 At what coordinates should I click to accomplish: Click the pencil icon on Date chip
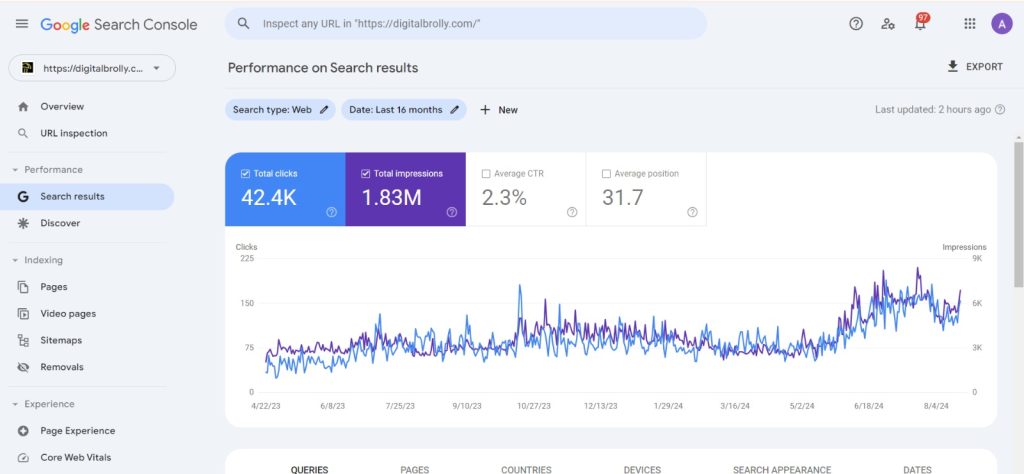tap(455, 110)
